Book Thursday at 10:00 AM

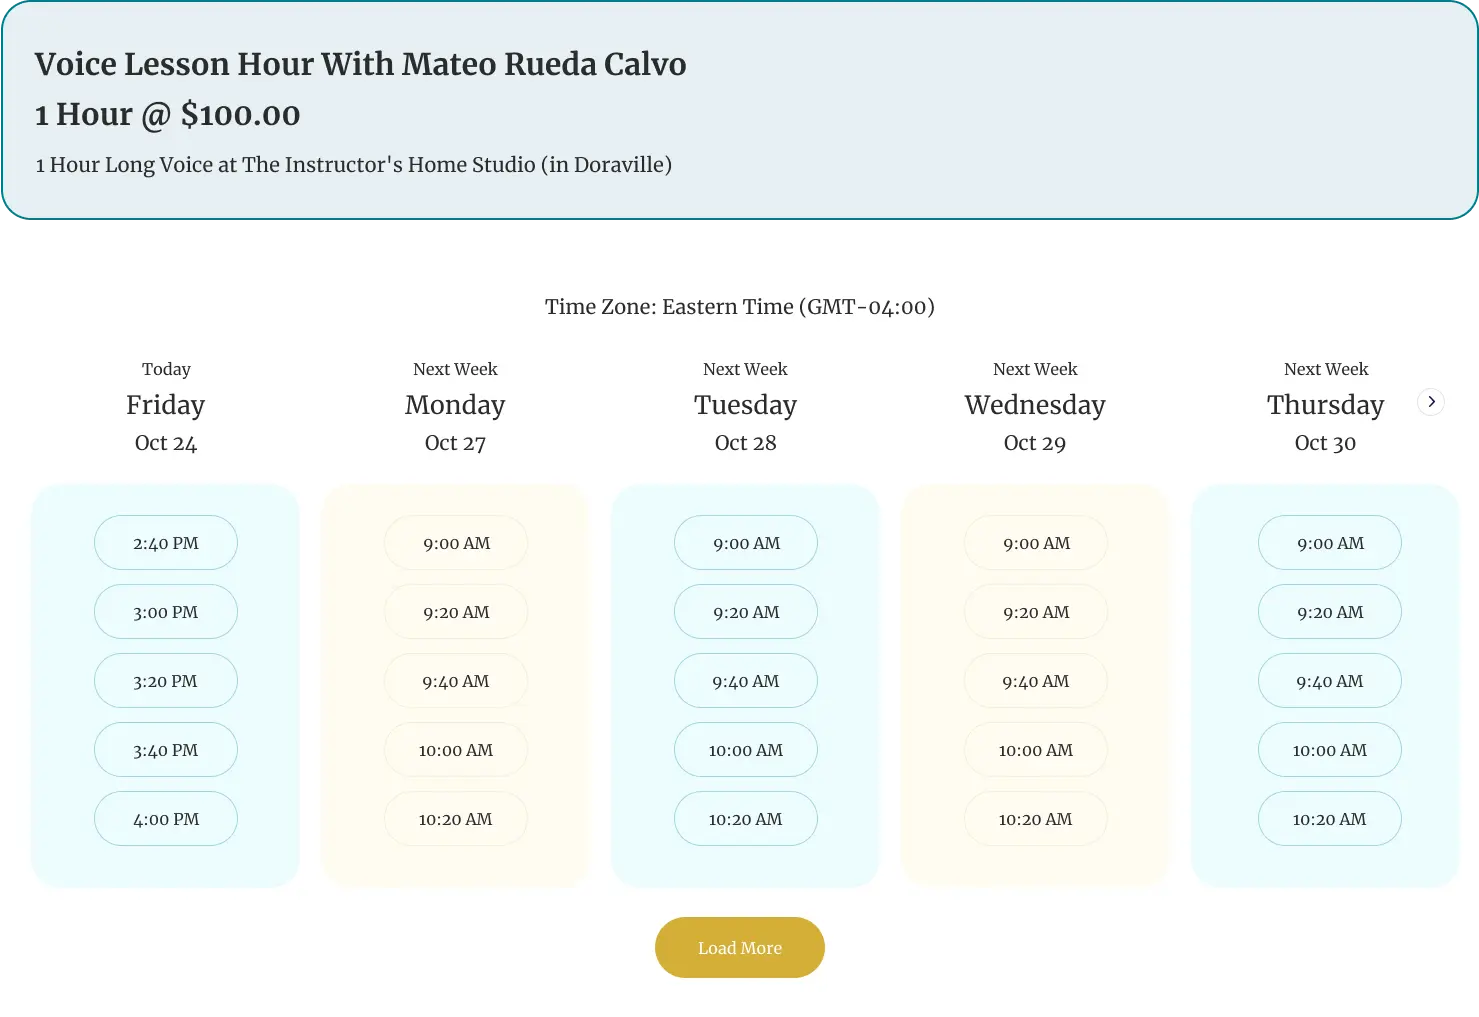click(1330, 750)
